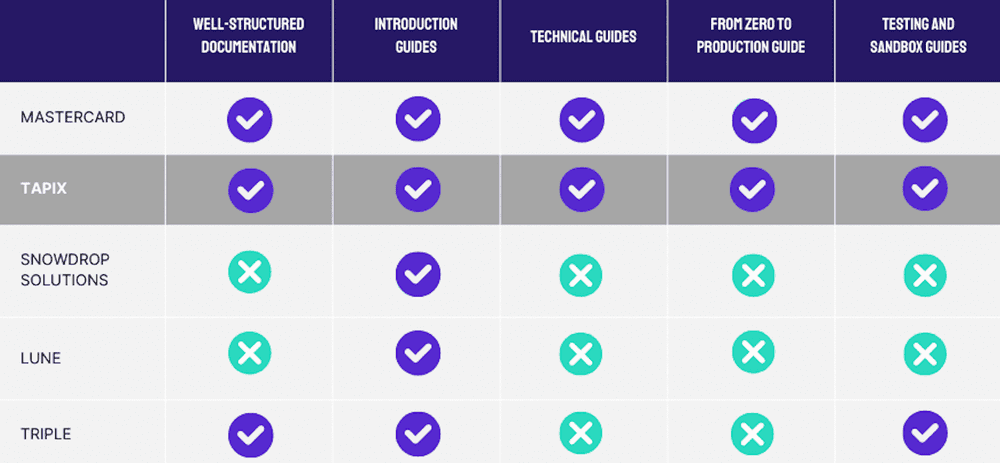Image resolution: width=1000 pixels, height=463 pixels.
Task: Click Tapix's From Zero to Production checkmark
Action: pyautogui.click(x=753, y=188)
